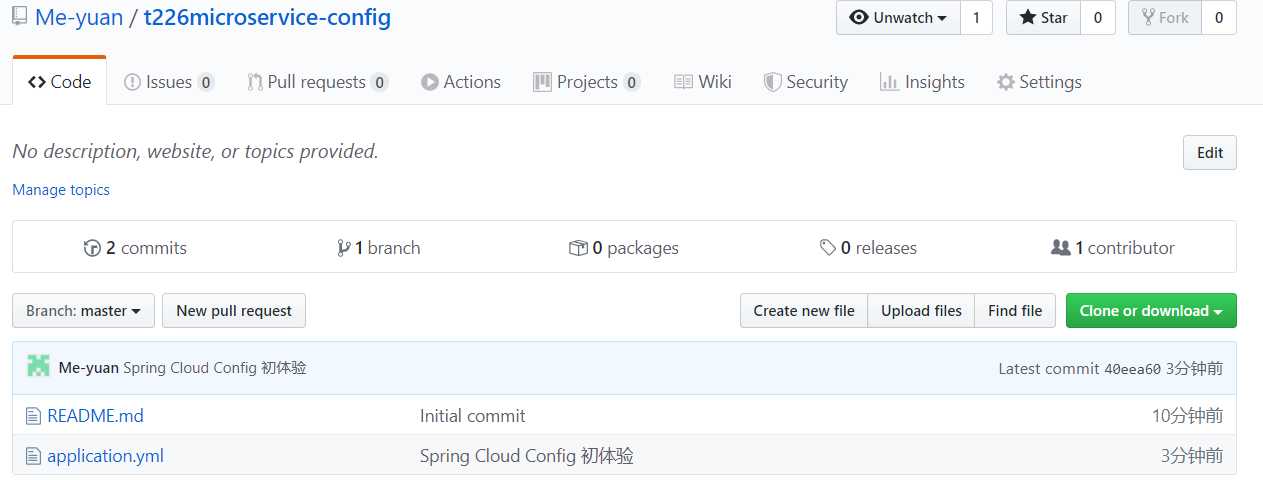Click the branch icon beside 1 branch
Viewport: 1263px width, 480px height.
point(344,248)
